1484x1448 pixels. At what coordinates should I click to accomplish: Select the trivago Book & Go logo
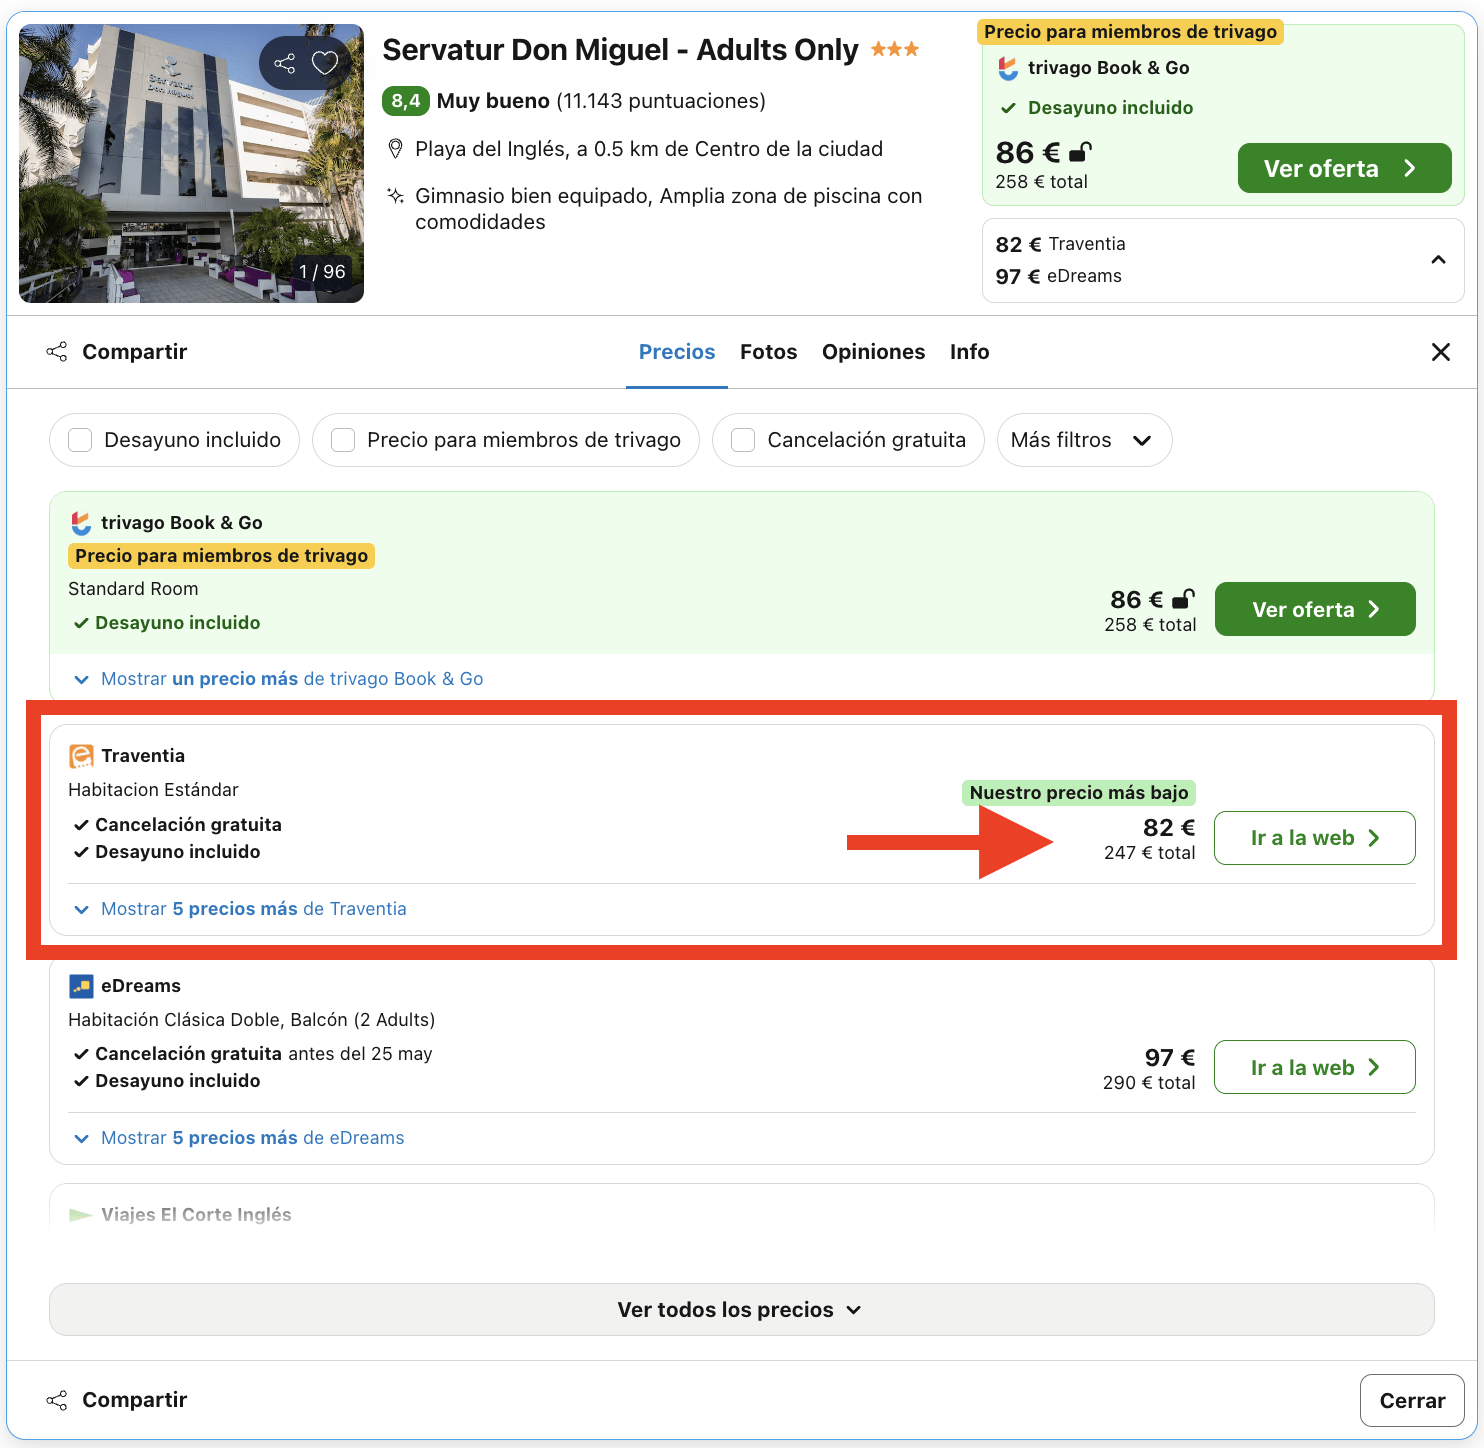tap(79, 522)
